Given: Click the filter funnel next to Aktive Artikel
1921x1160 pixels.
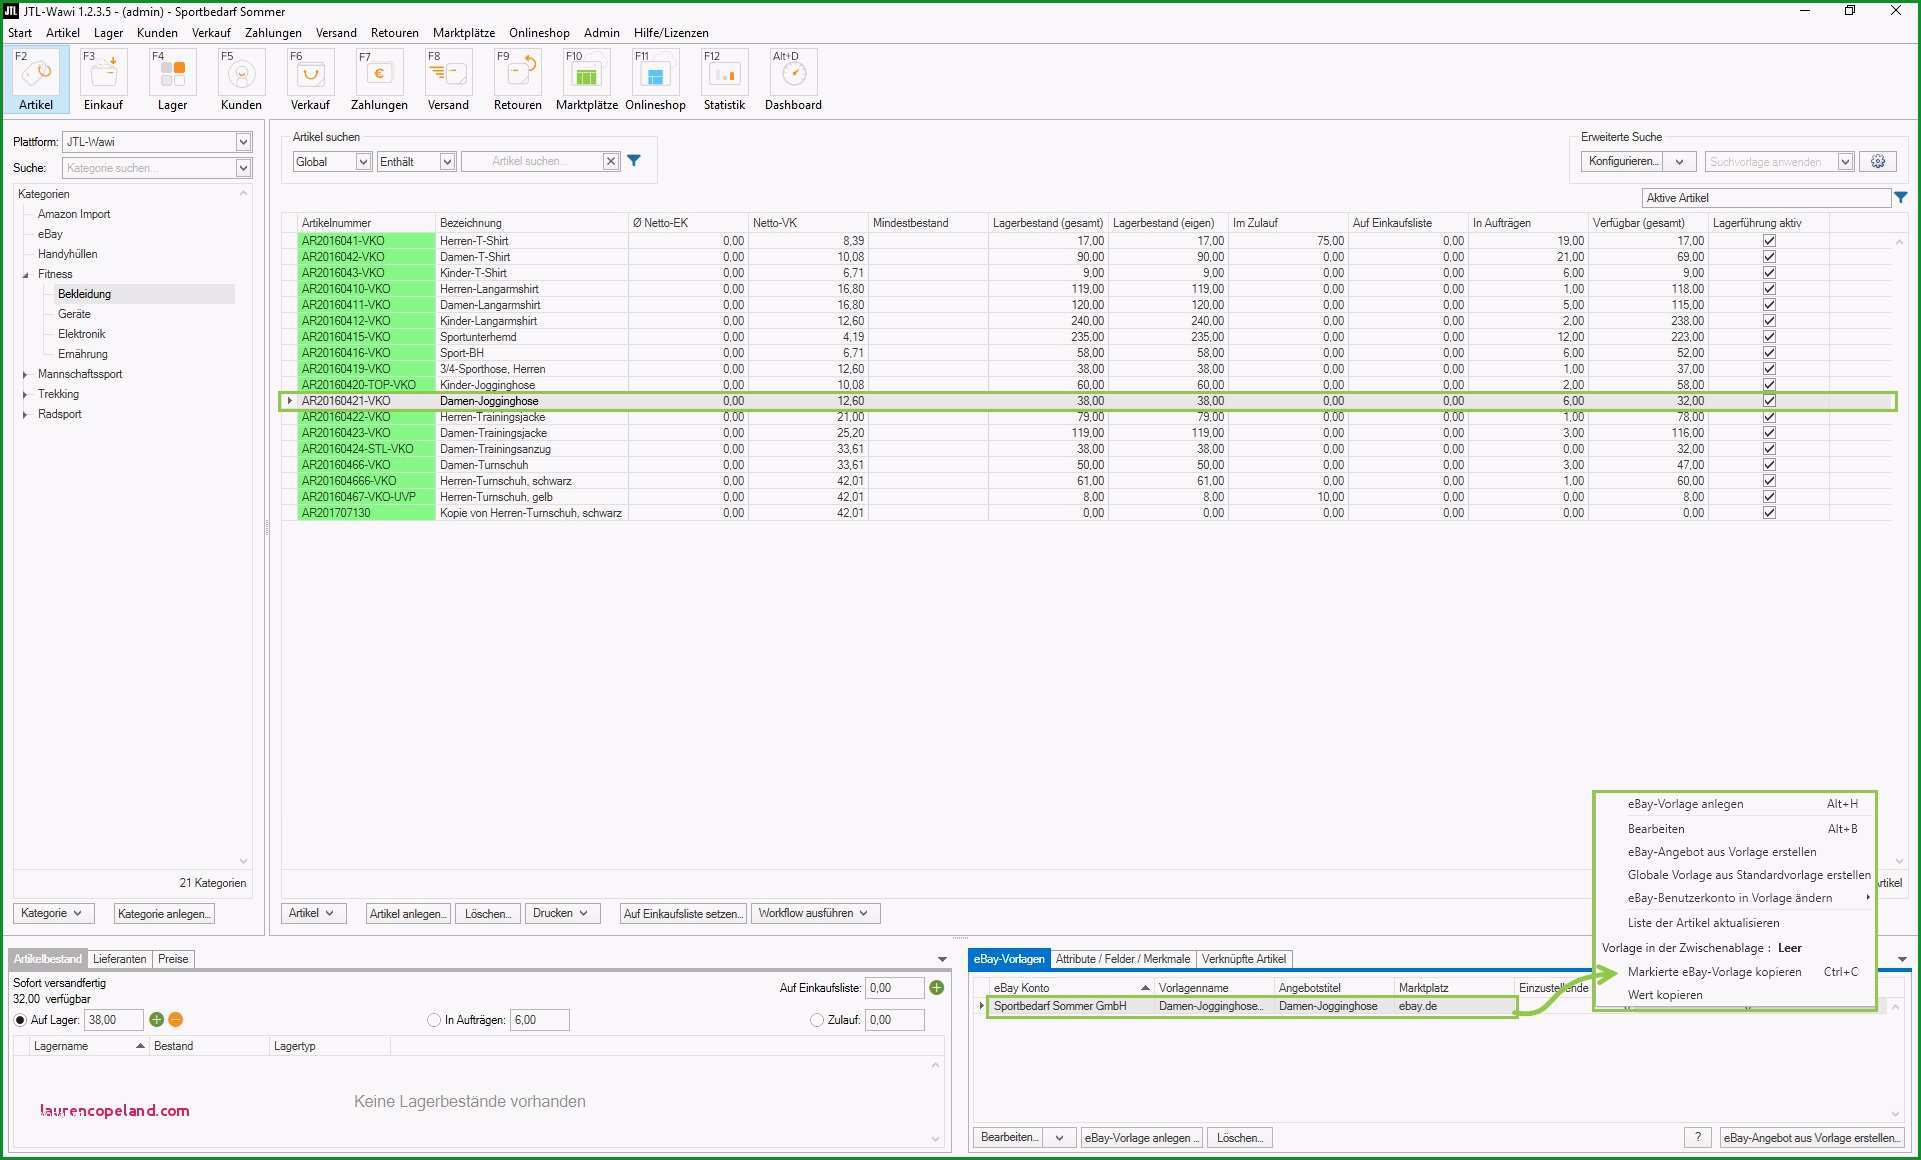Looking at the screenshot, I should [1901, 198].
